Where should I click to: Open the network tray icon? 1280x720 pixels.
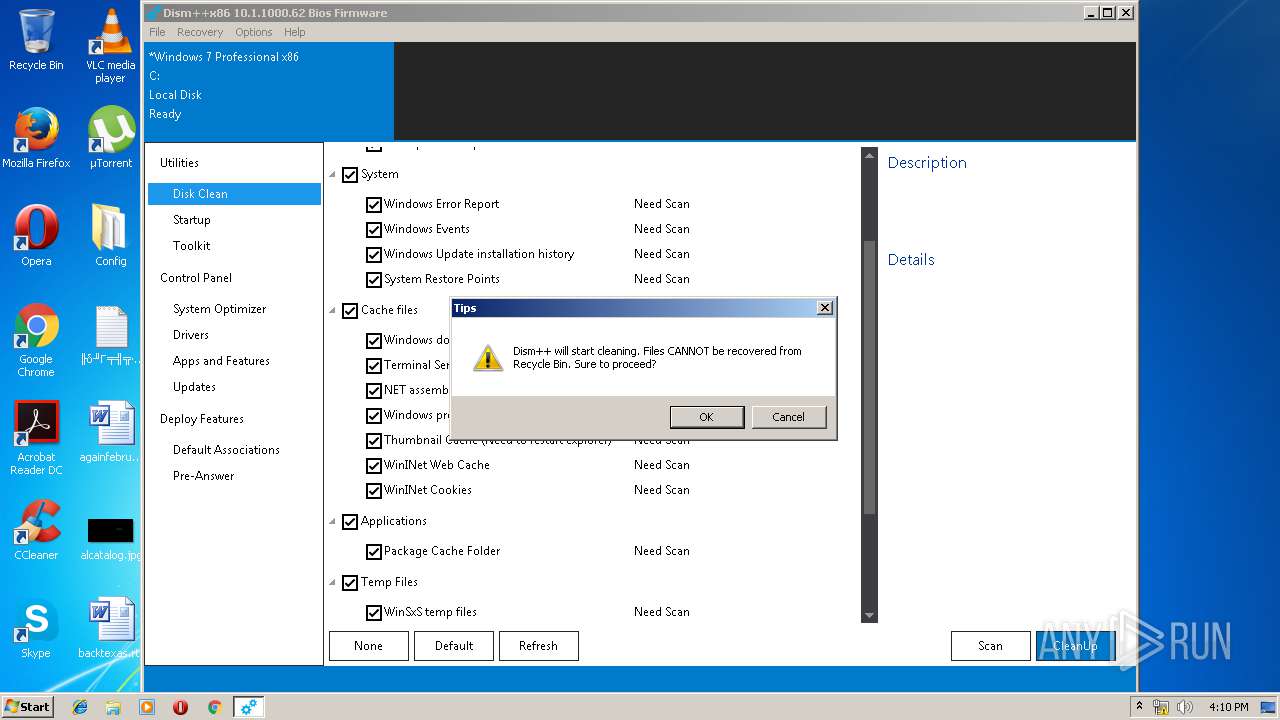pos(1161,707)
